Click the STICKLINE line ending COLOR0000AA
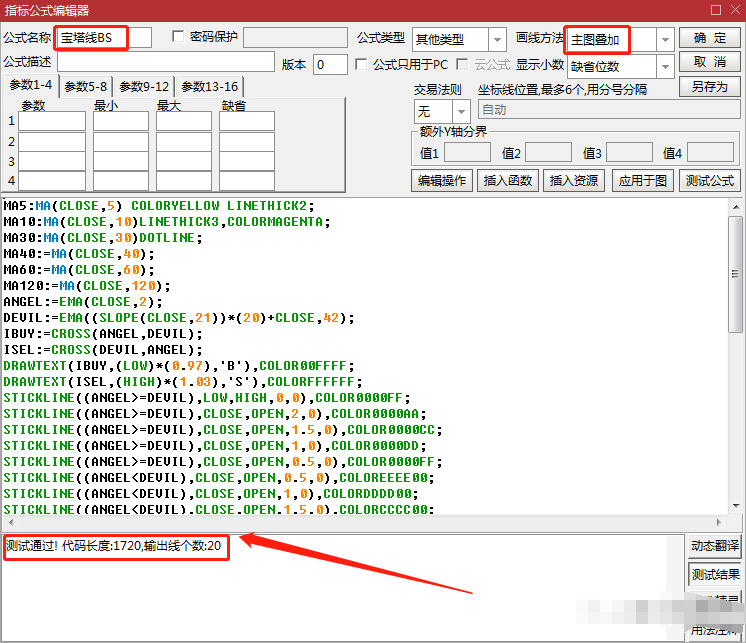 (215, 414)
